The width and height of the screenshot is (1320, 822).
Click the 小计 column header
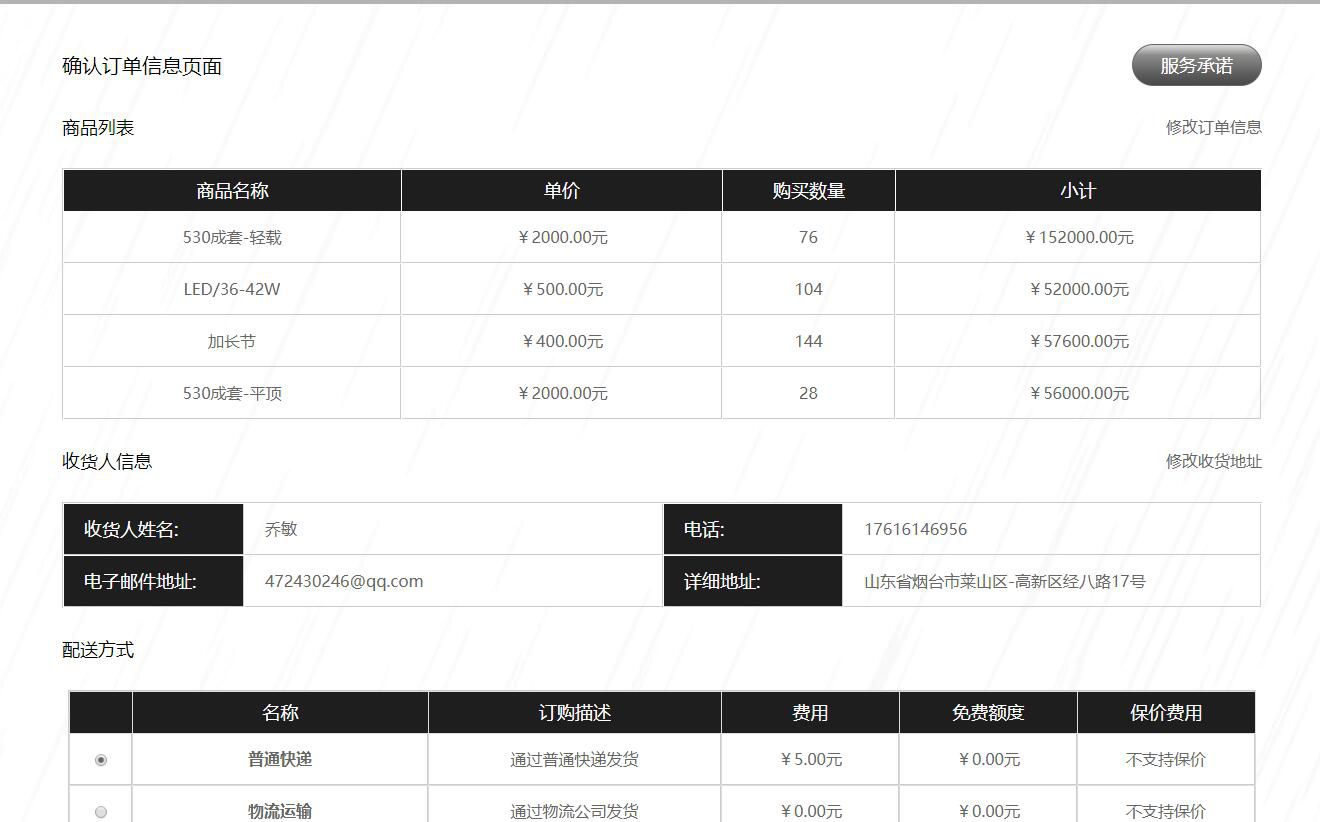point(1078,190)
